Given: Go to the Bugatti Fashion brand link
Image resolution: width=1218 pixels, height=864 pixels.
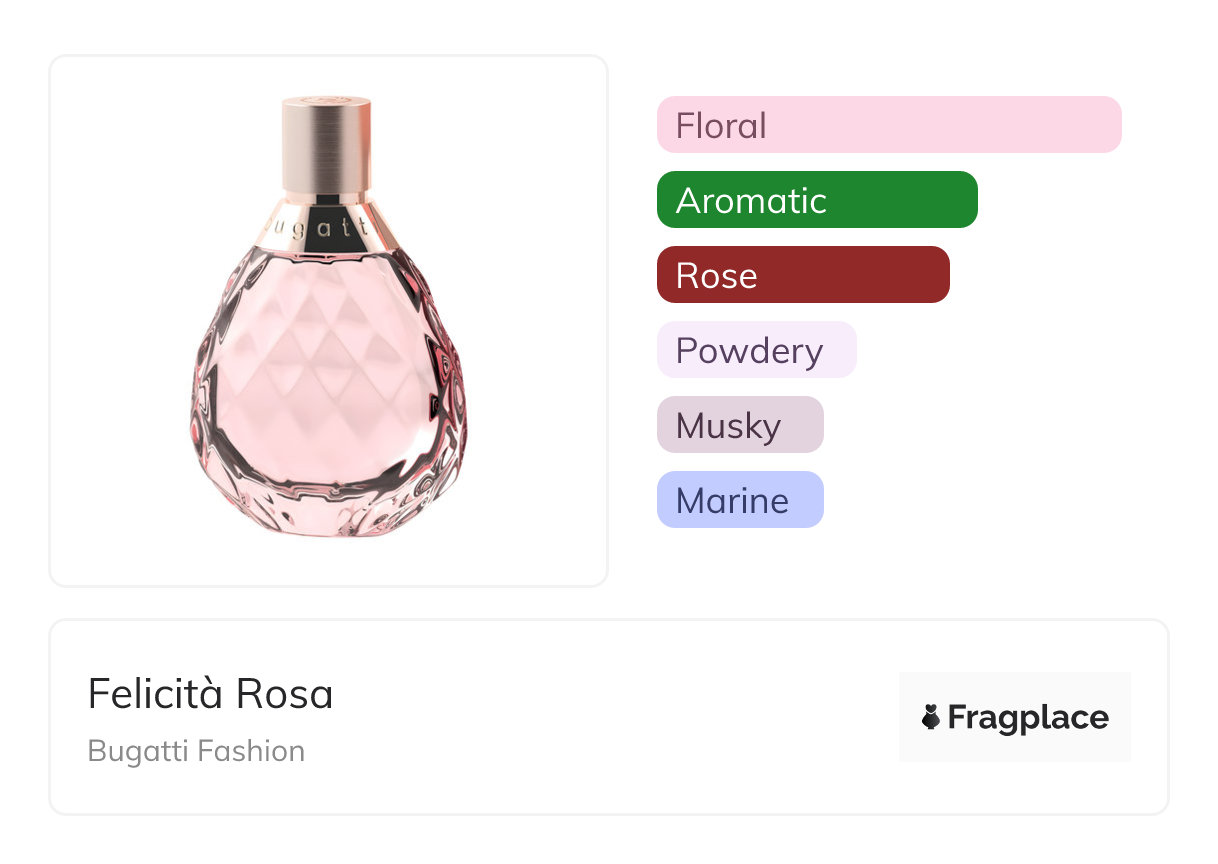Looking at the screenshot, I should point(196,751).
